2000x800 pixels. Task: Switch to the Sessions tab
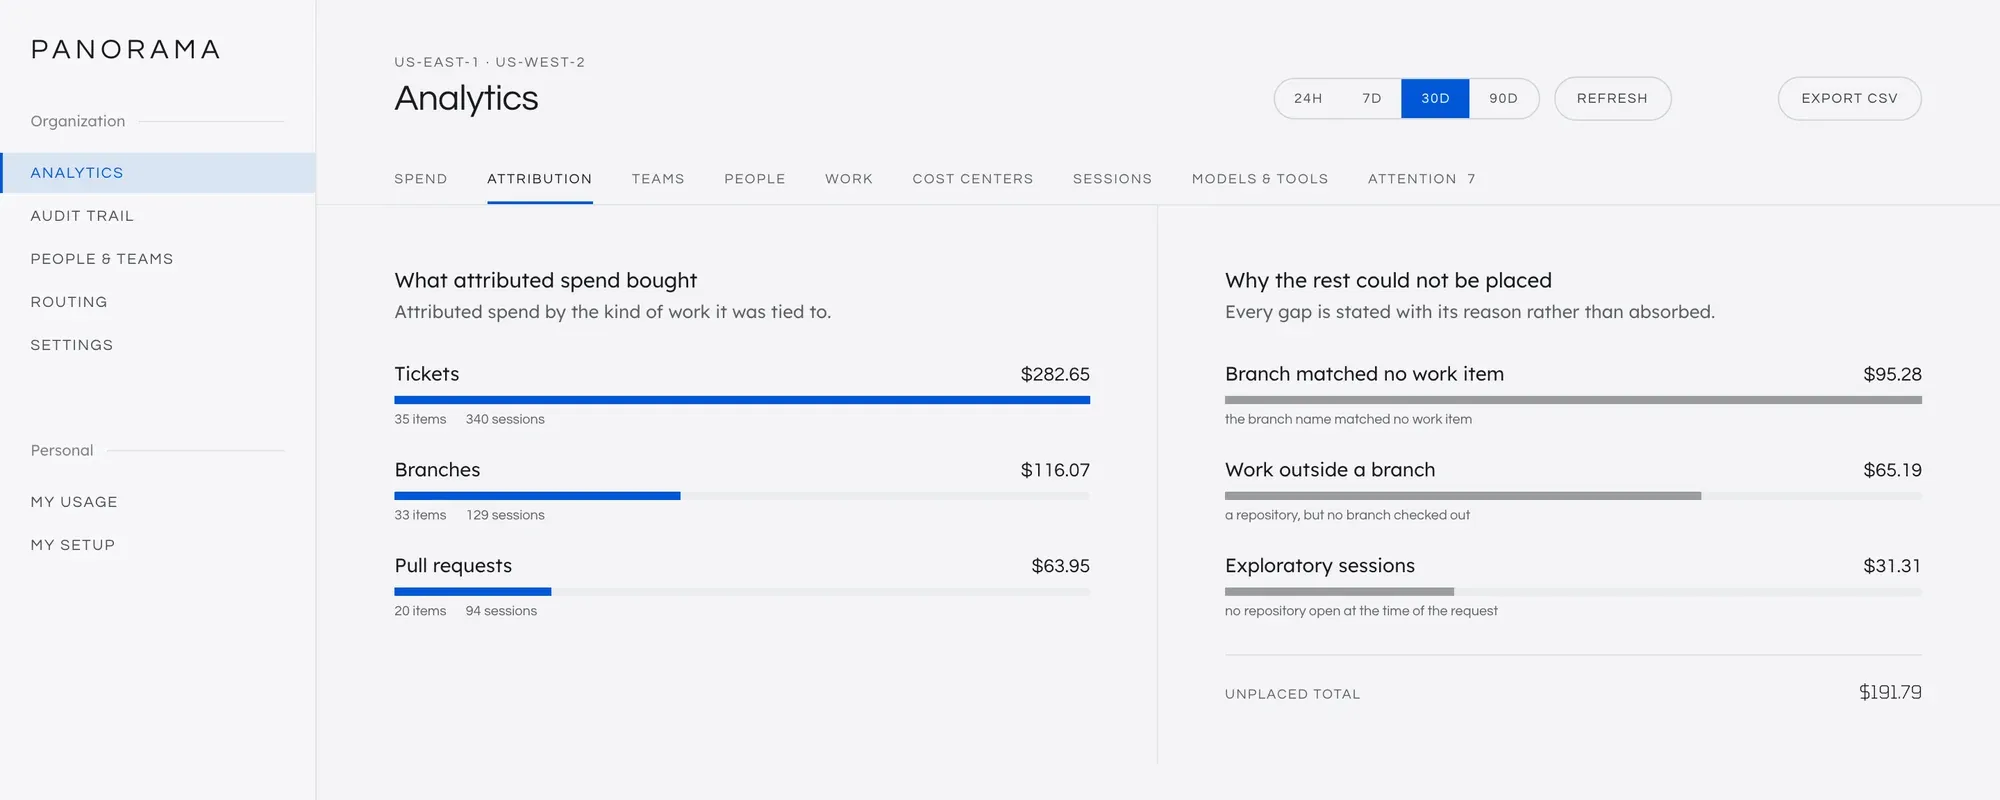(1113, 179)
